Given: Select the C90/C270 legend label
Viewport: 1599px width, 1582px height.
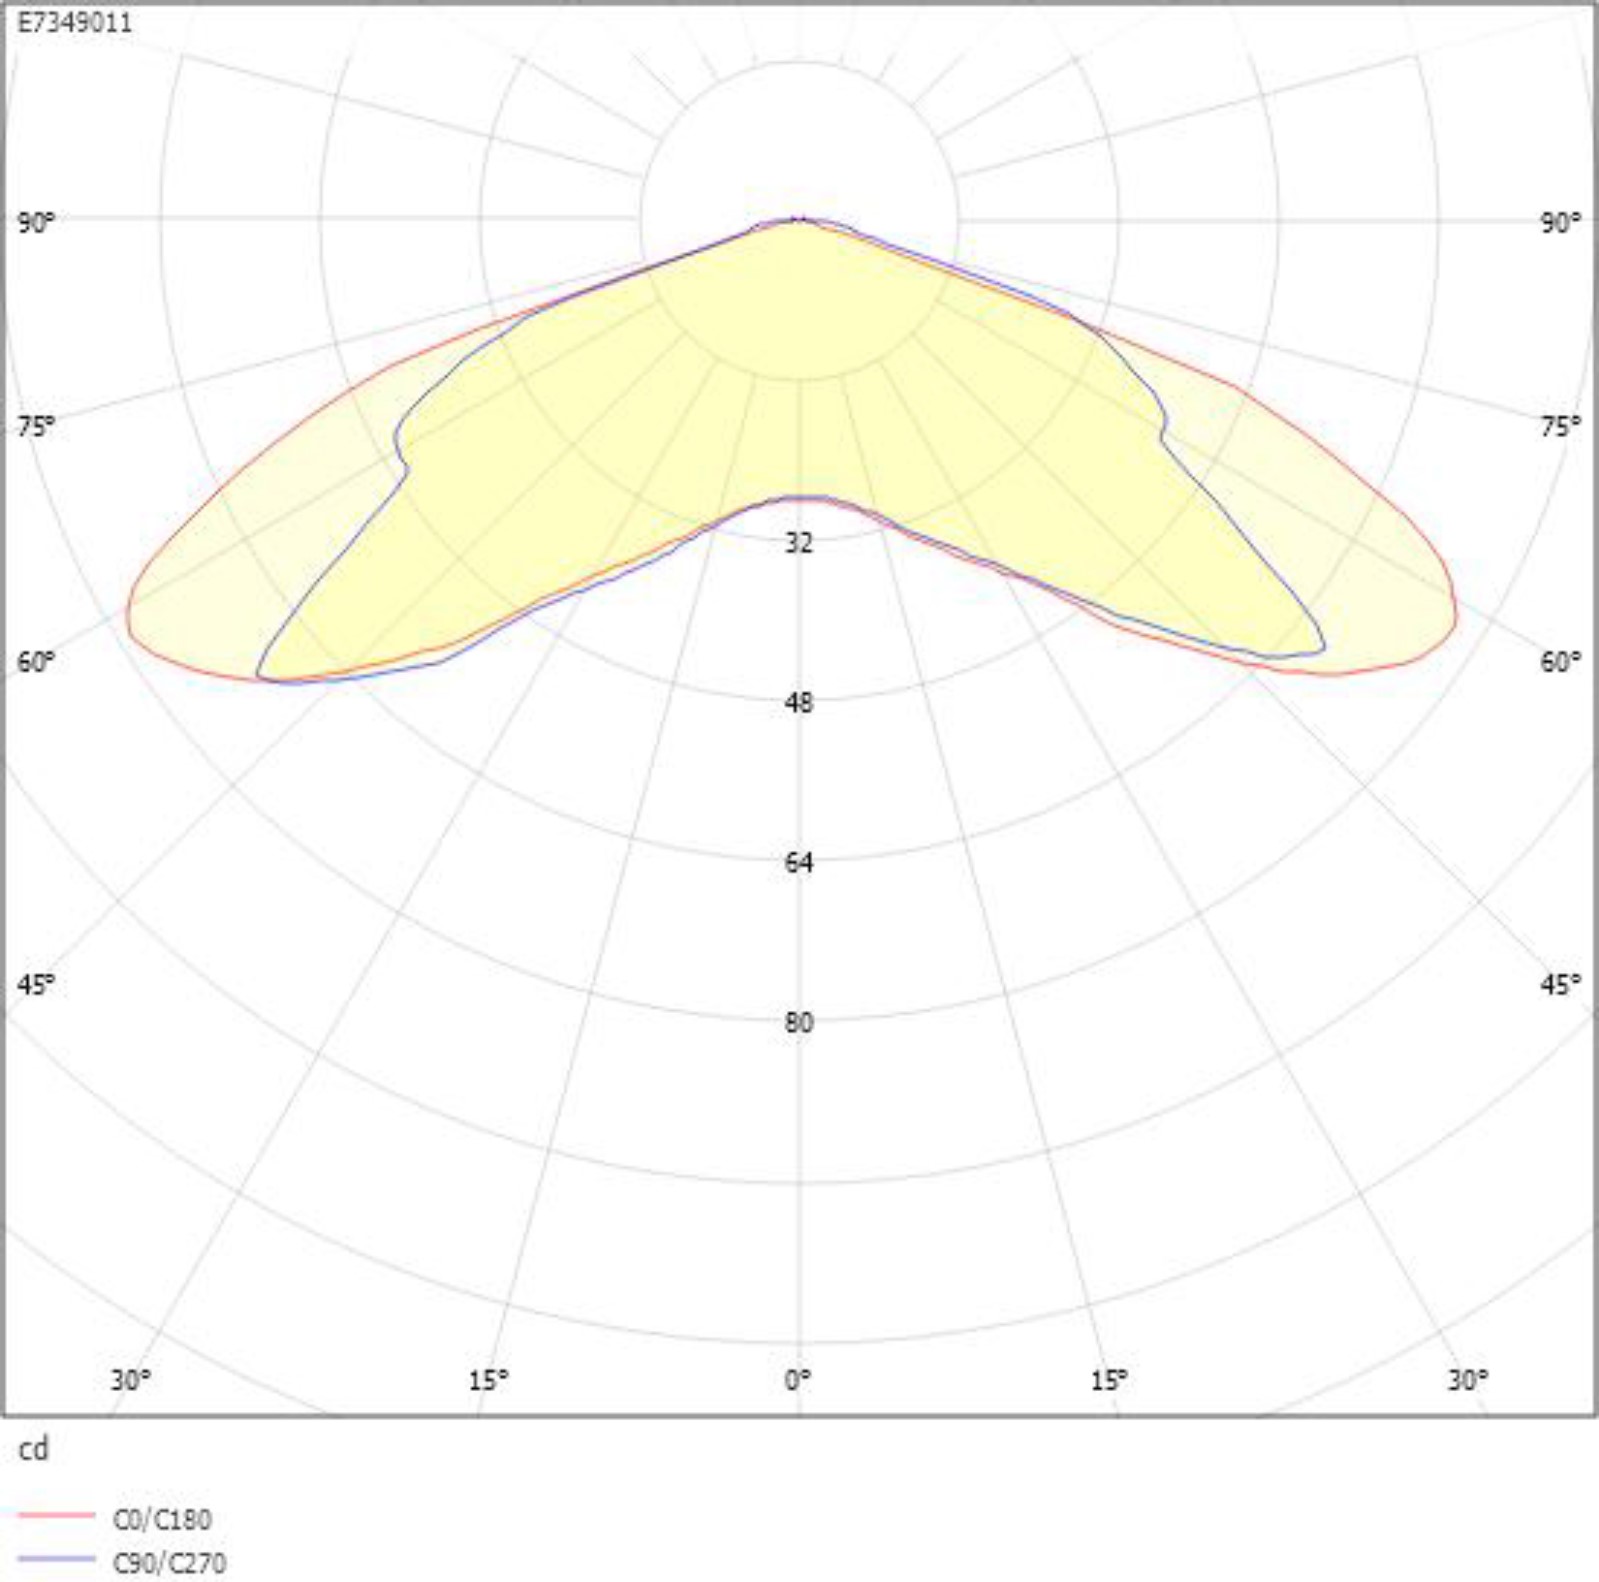Looking at the screenshot, I should pos(169,1562).
